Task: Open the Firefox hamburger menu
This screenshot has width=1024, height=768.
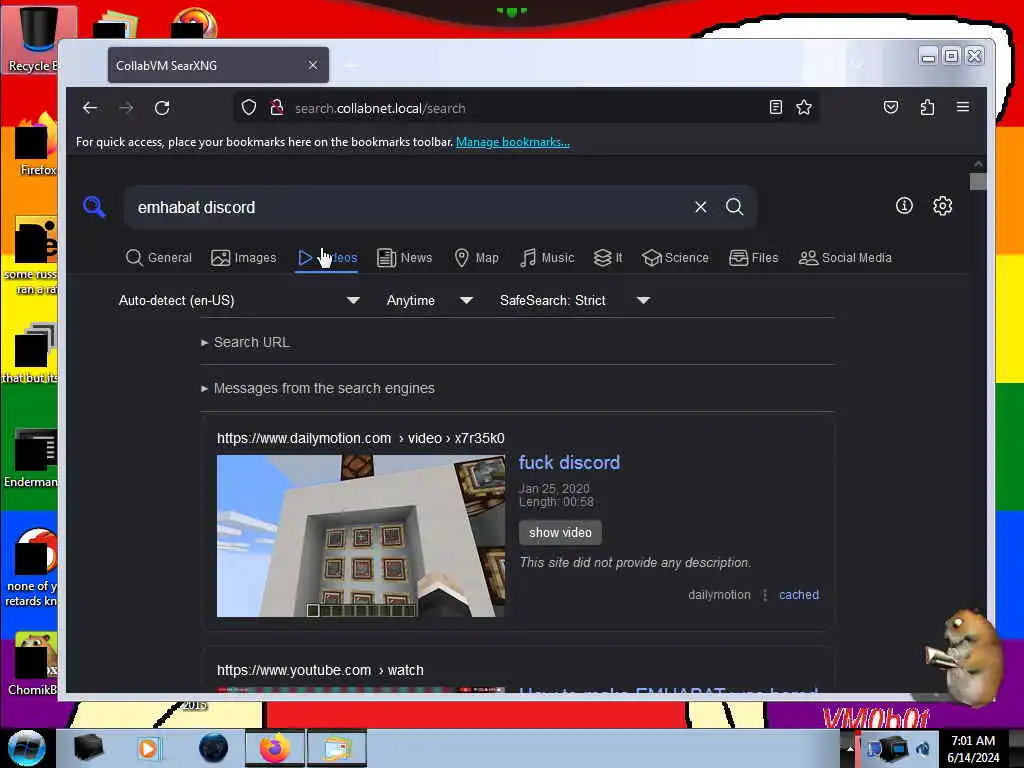Action: point(963,107)
